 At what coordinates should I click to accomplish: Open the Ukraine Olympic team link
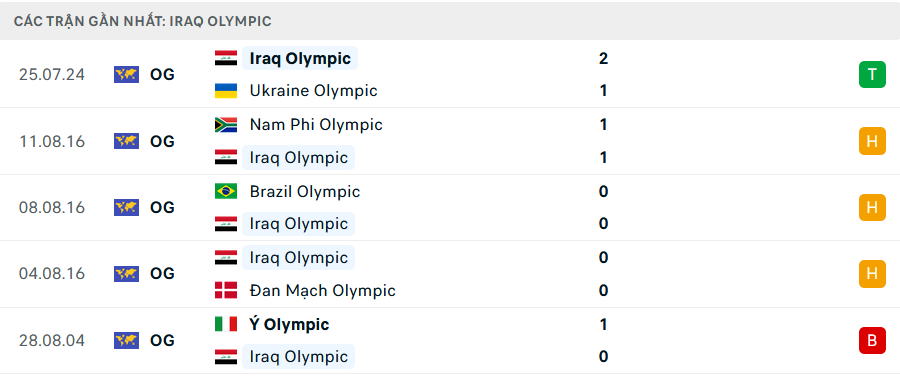coord(313,91)
